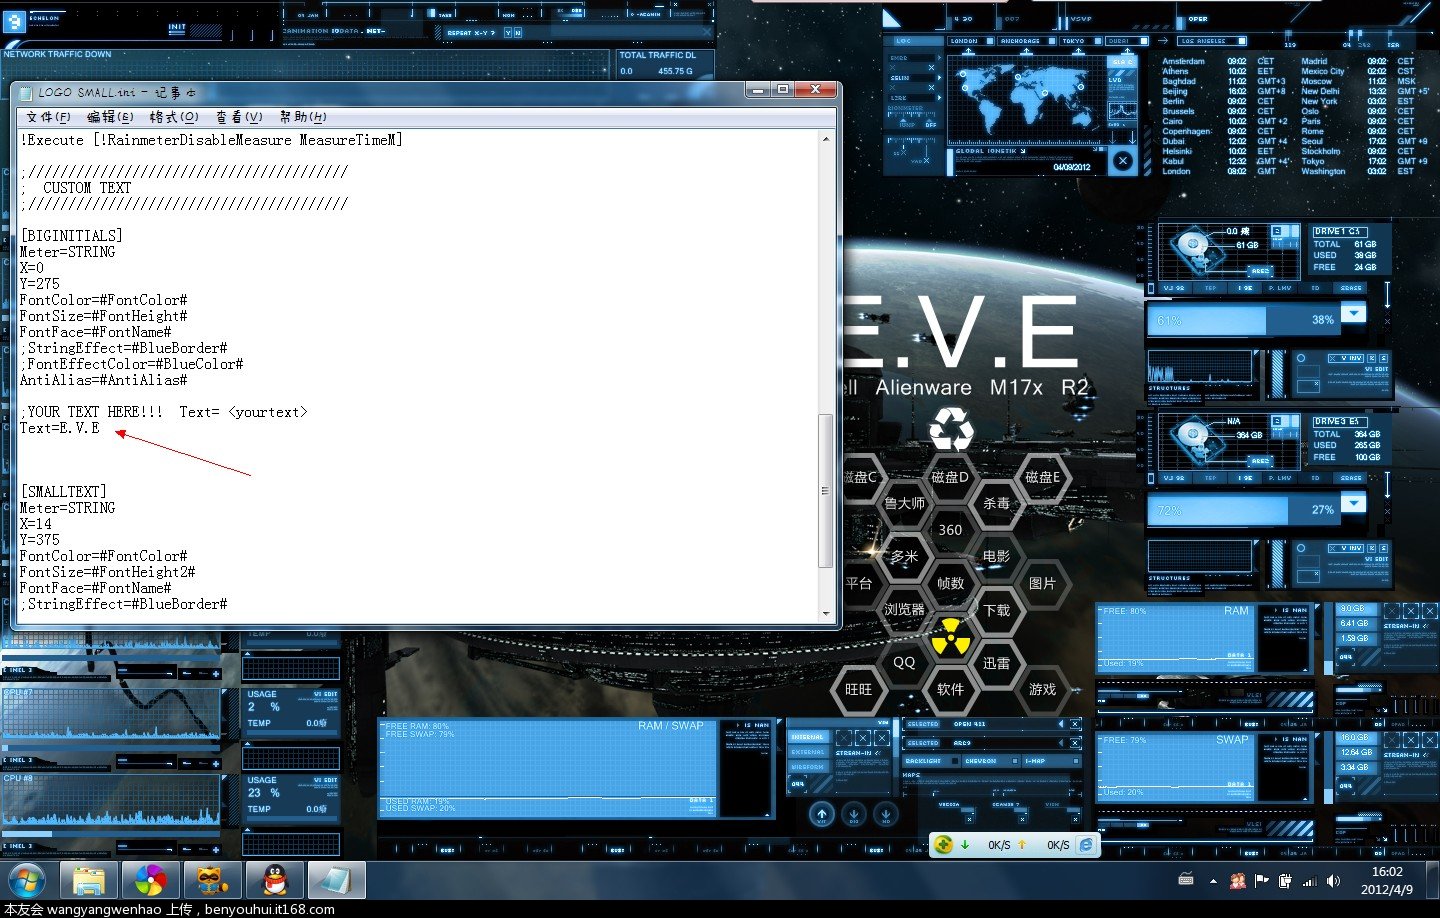Close the SELECTED OPEN 411 row
Viewport: 1440px width, 918px height.
click(x=1075, y=724)
